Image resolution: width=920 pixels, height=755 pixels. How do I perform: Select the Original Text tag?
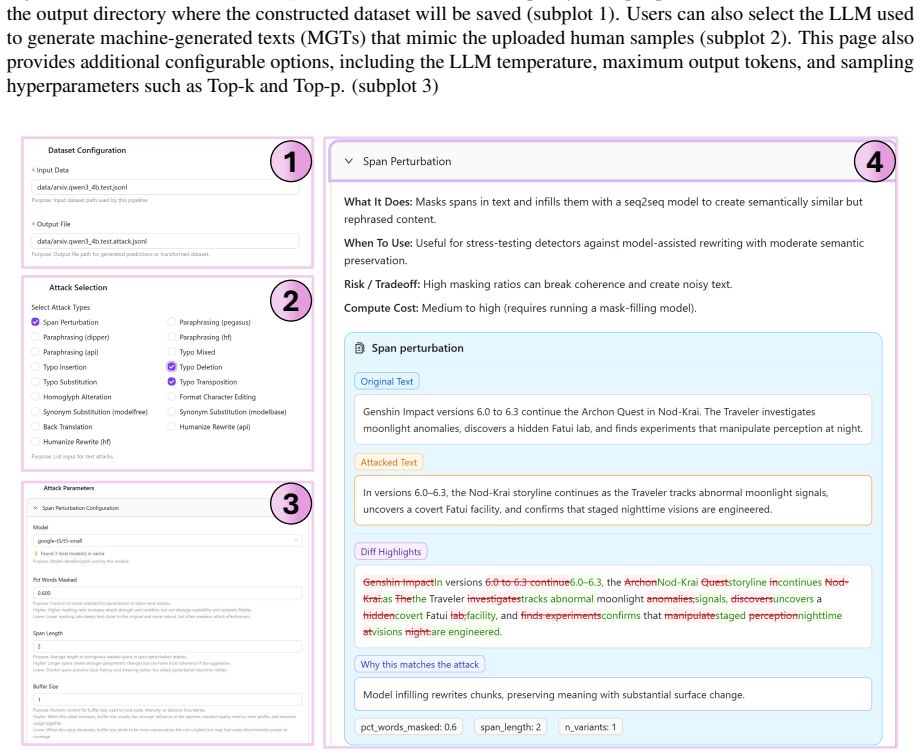[x=387, y=381]
